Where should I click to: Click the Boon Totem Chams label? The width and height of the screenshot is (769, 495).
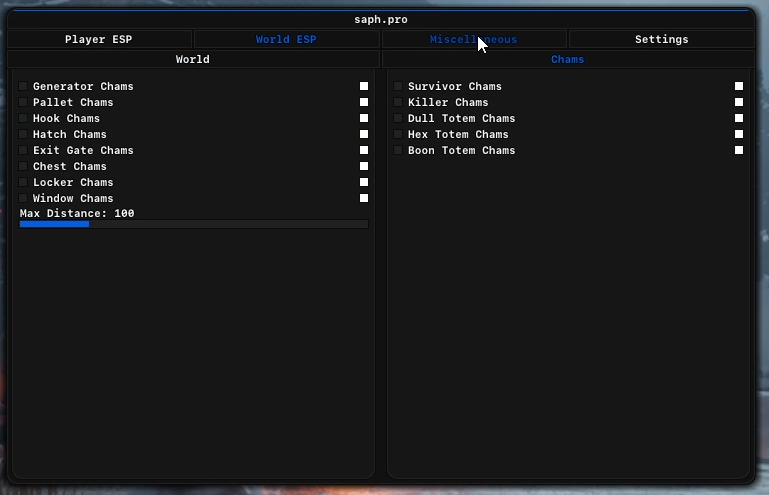461,150
